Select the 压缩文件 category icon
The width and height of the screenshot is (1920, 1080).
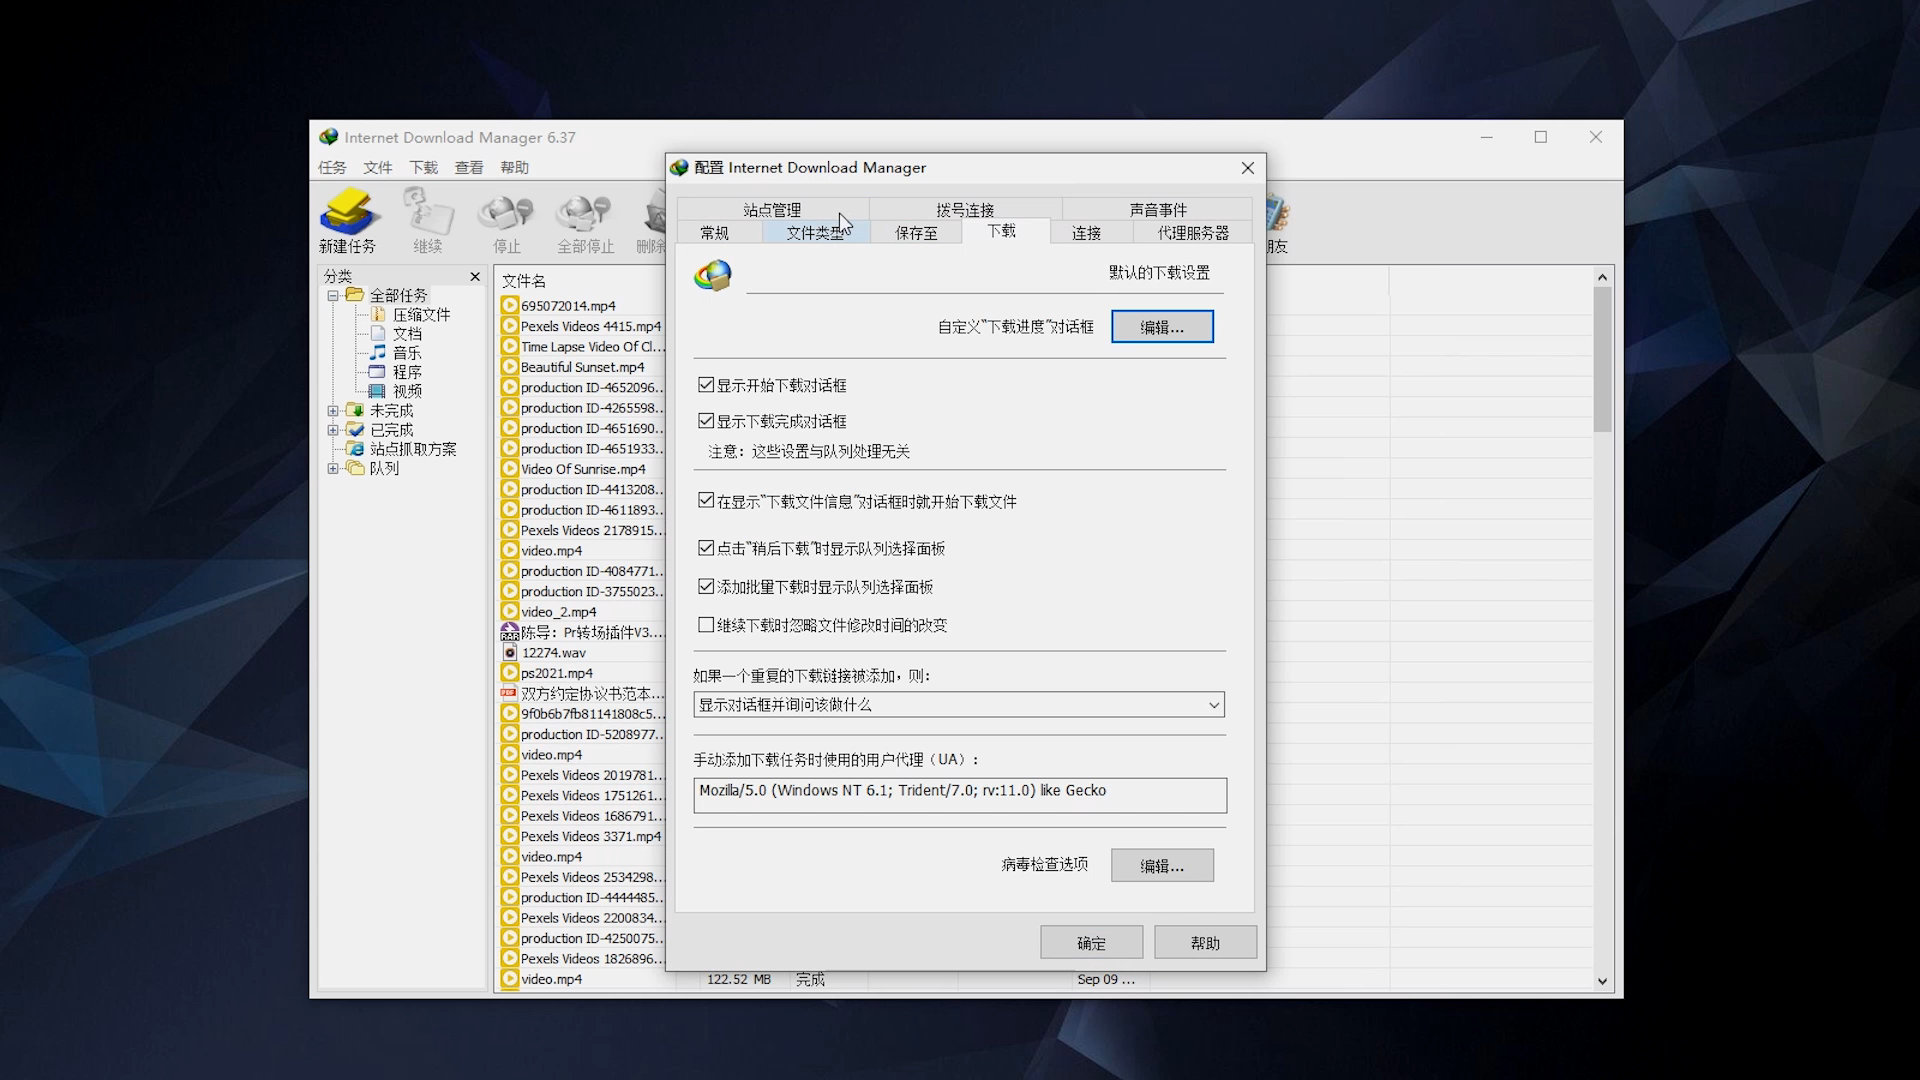click(378, 314)
